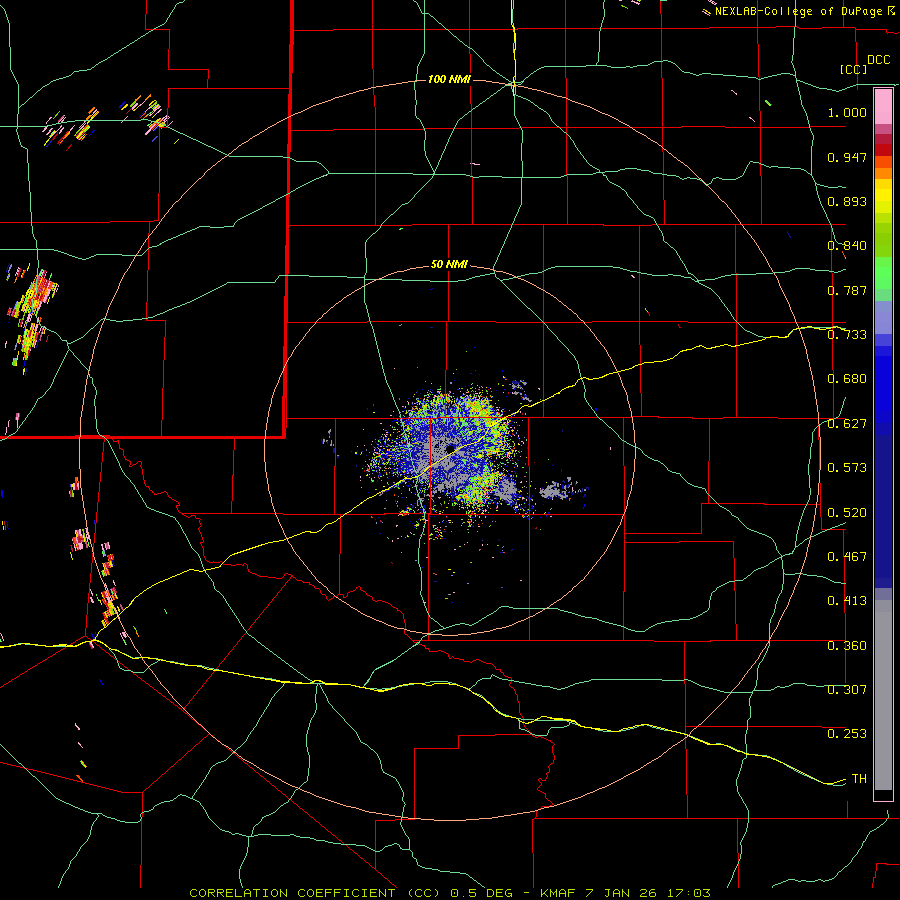
Task: Click the 50 NMI range ring label
Action: tap(449, 265)
